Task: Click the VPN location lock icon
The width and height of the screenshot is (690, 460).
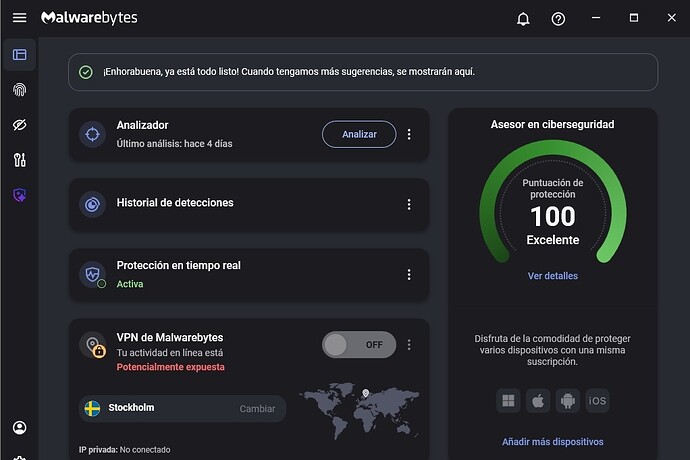Action: [93, 345]
